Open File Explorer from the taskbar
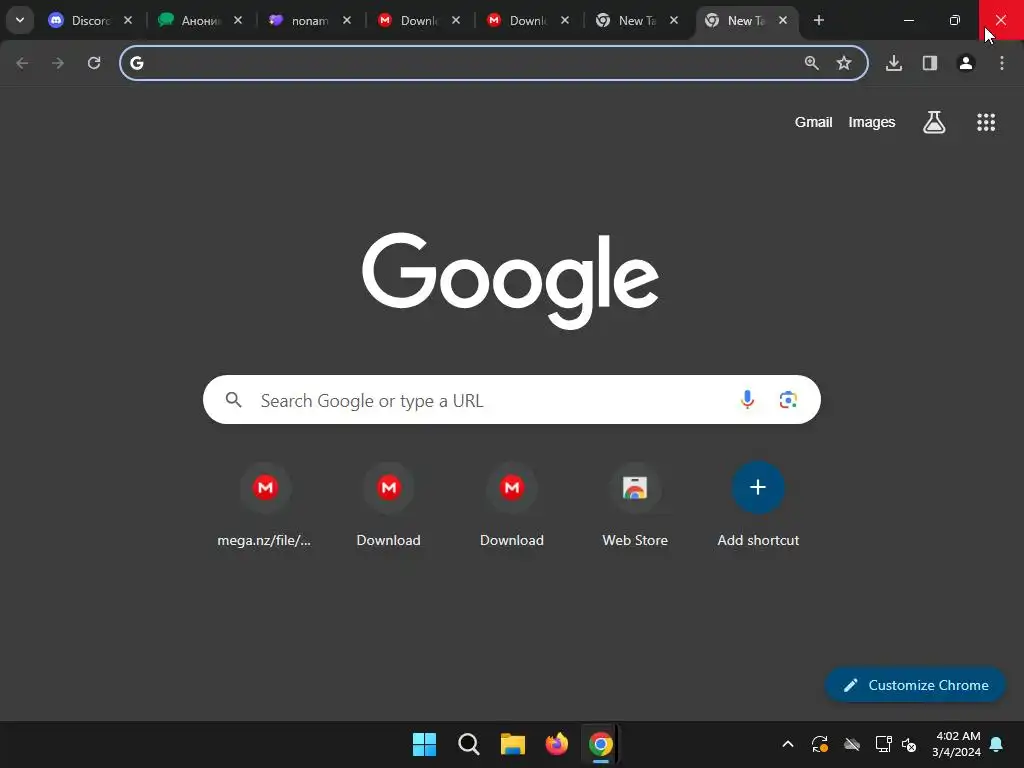The image size is (1024, 768). [513, 744]
